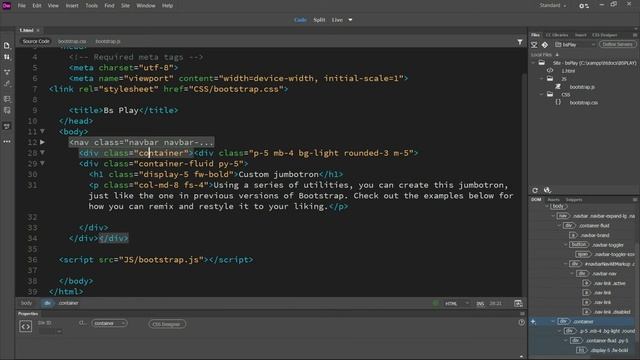Click the CSS Designer button in Properties
This screenshot has height=360, width=640.
(x=167, y=324)
